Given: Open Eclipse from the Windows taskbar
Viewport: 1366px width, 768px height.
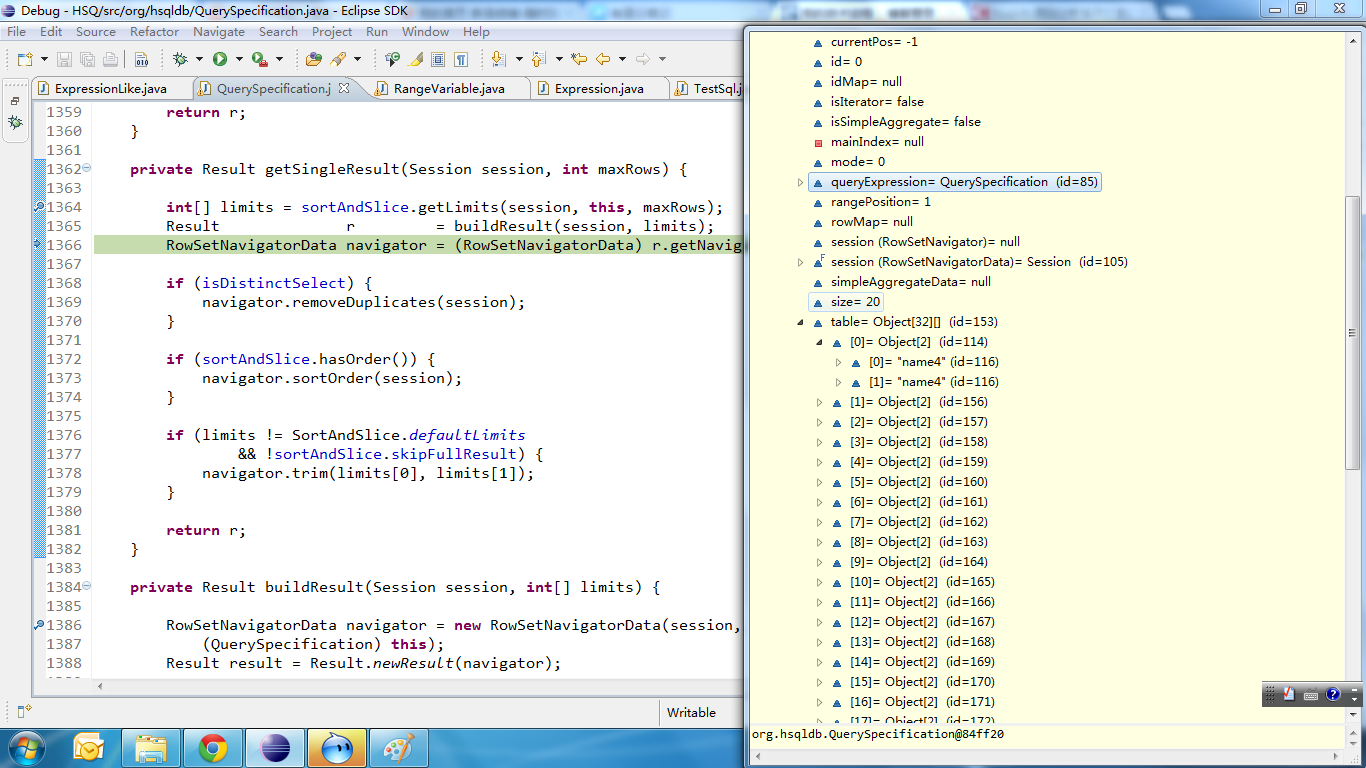Looking at the screenshot, I should coord(273,747).
